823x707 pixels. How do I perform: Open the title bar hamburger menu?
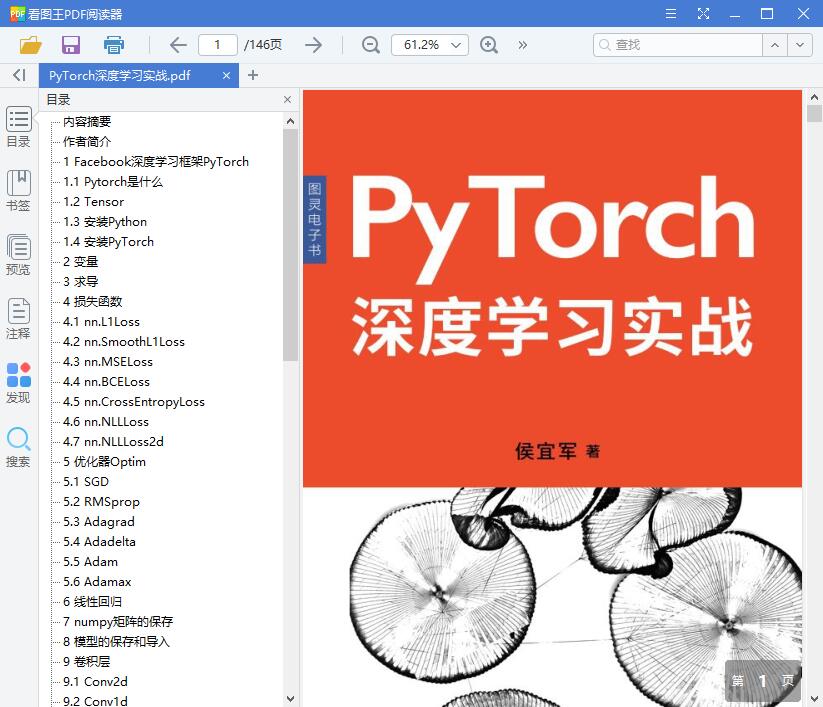[671, 14]
